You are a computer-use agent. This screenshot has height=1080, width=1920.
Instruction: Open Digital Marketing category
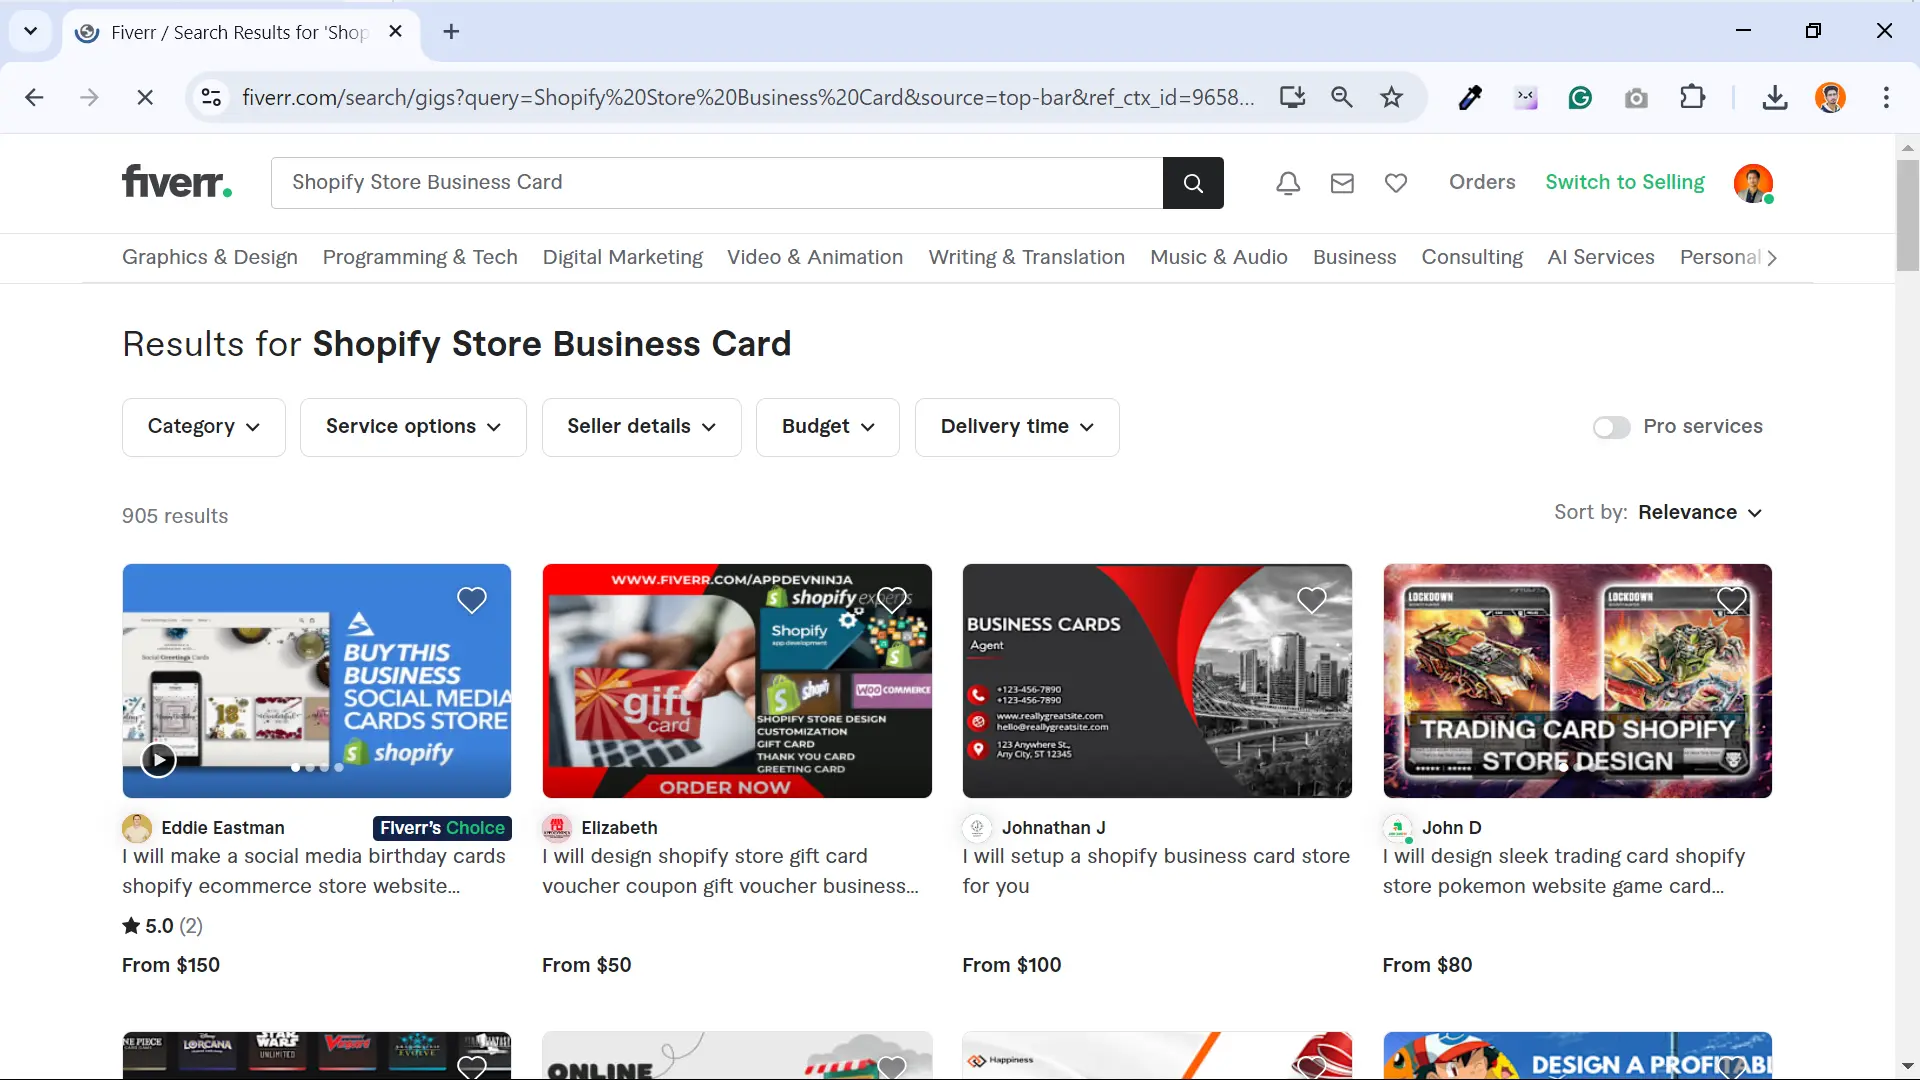point(622,257)
